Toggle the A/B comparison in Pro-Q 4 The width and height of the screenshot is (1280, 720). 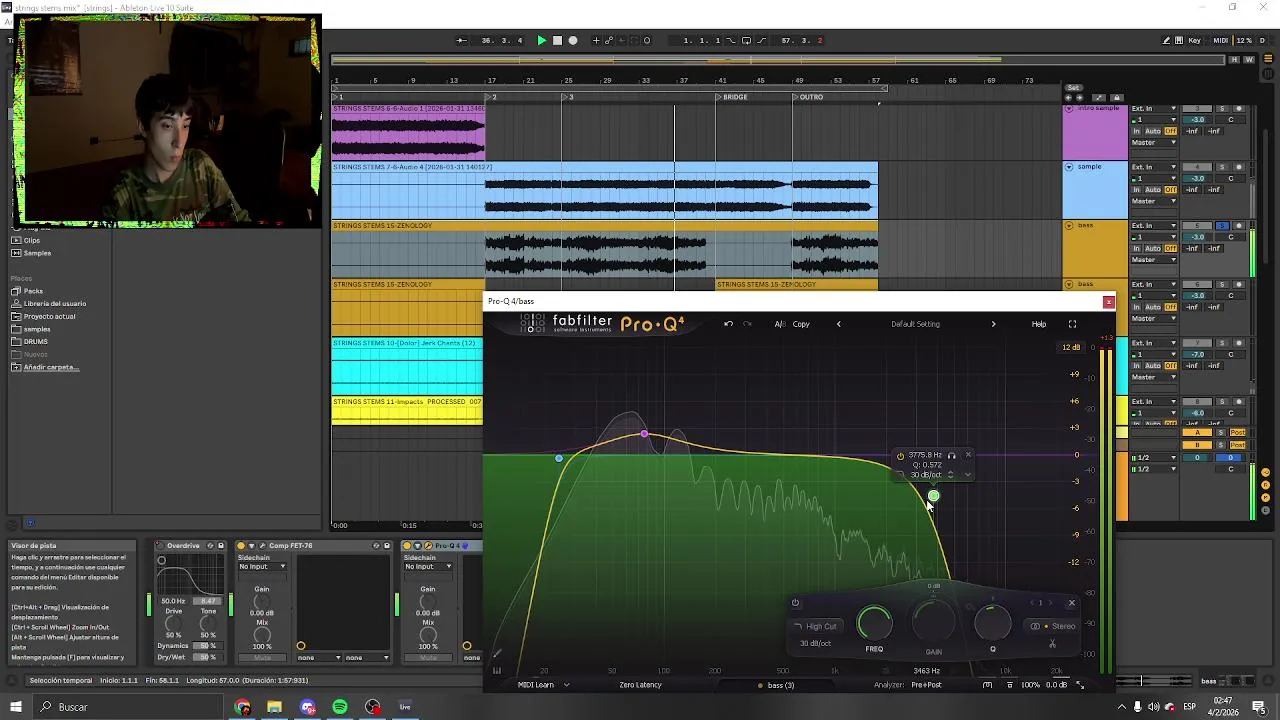(780, 324)
